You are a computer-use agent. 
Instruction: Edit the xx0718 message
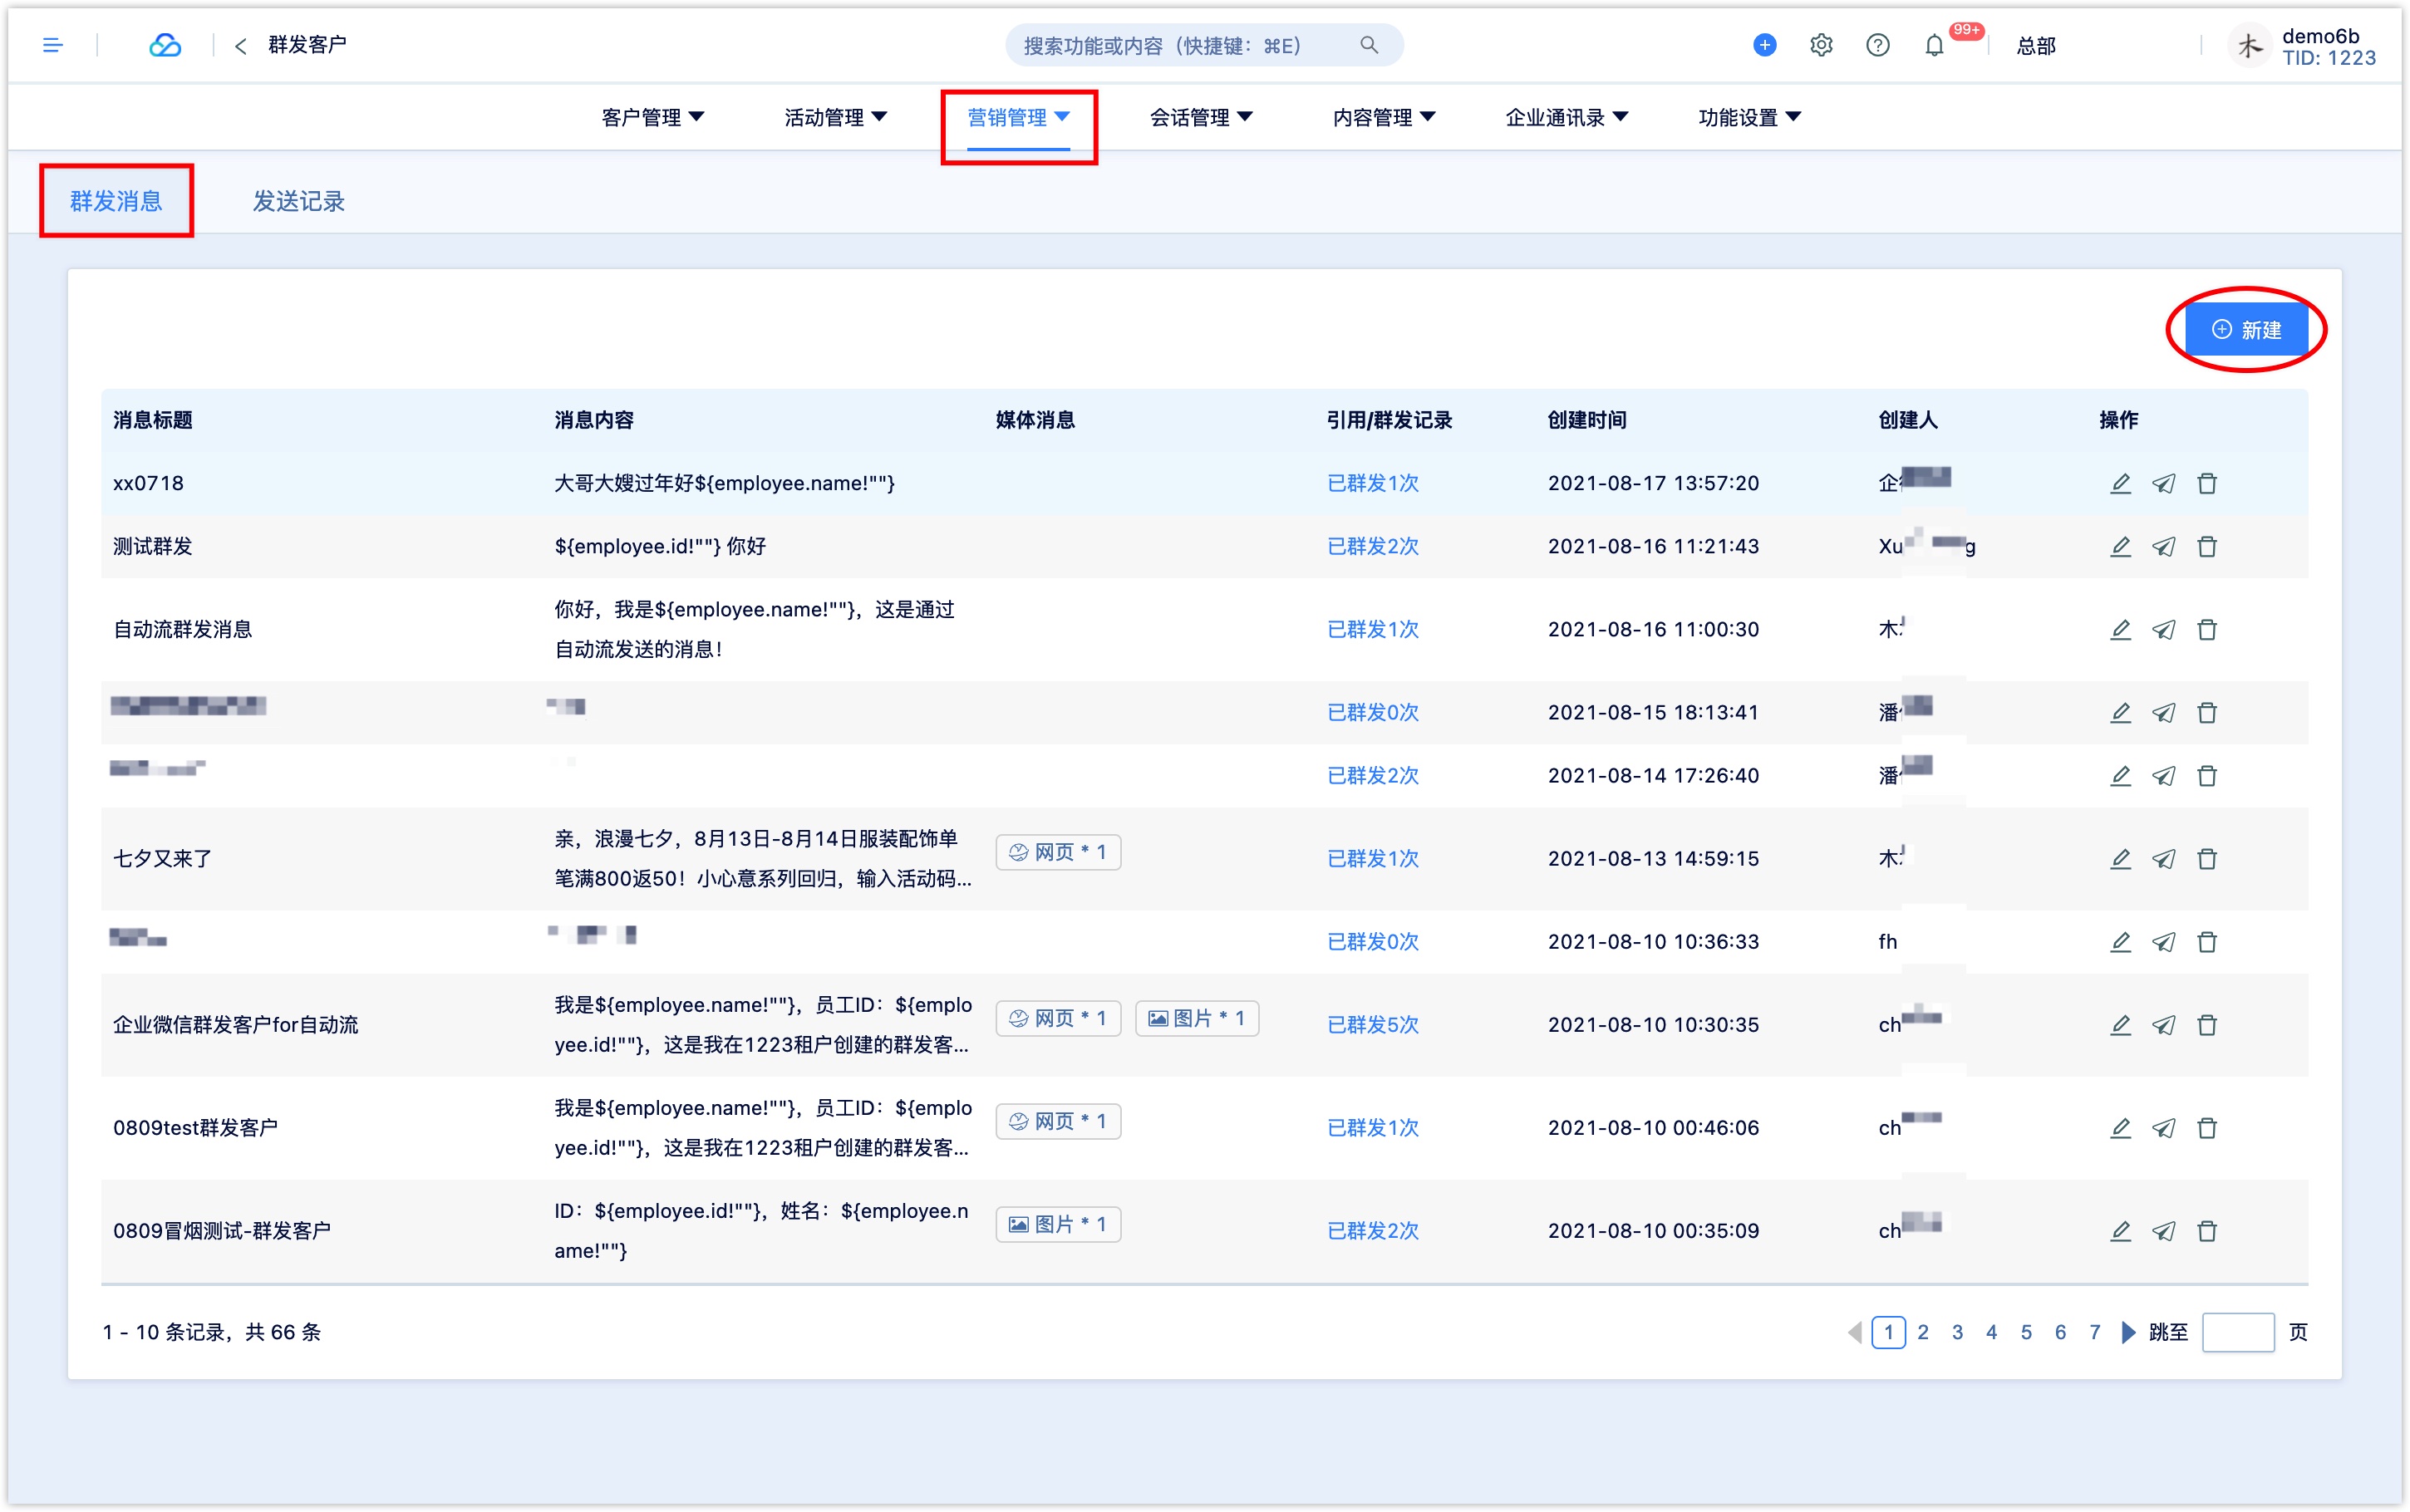(x=2120, y=483)
